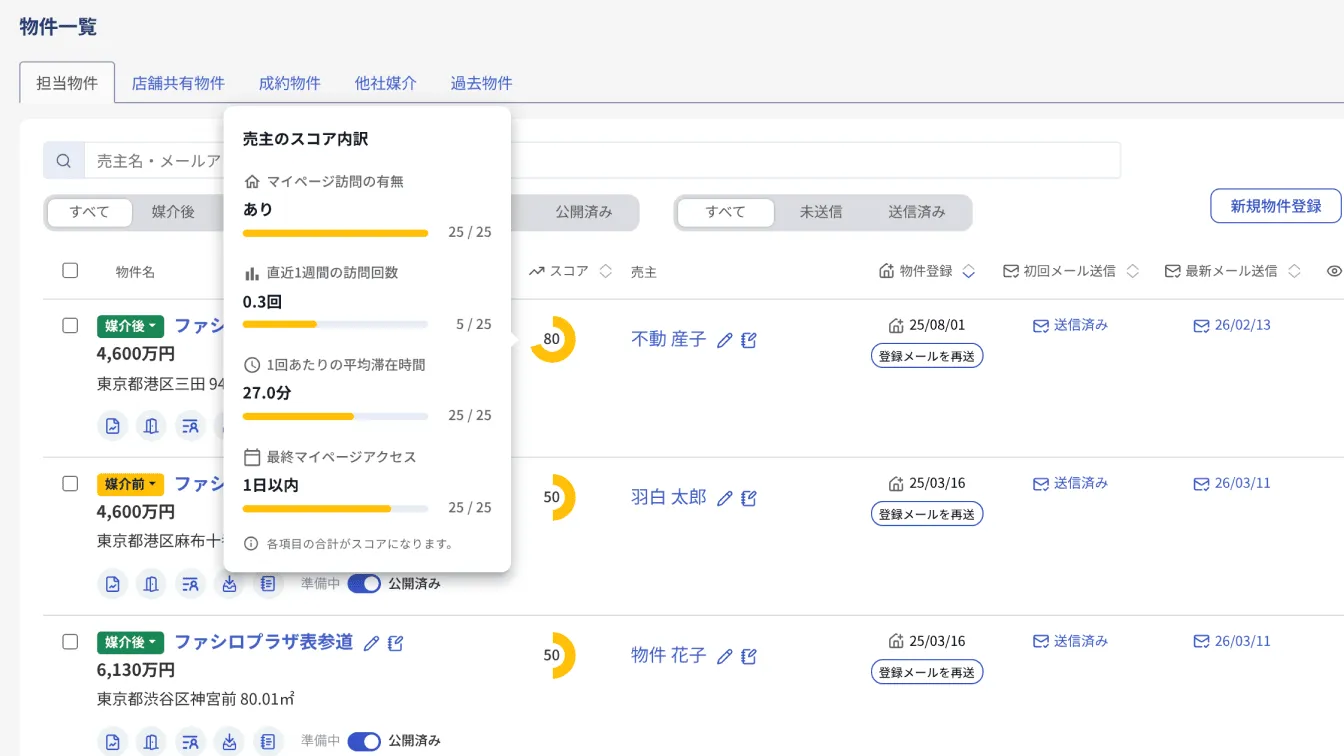Open seller link 物件 花子
This screenshot has width=1344, height=756.
668,655
